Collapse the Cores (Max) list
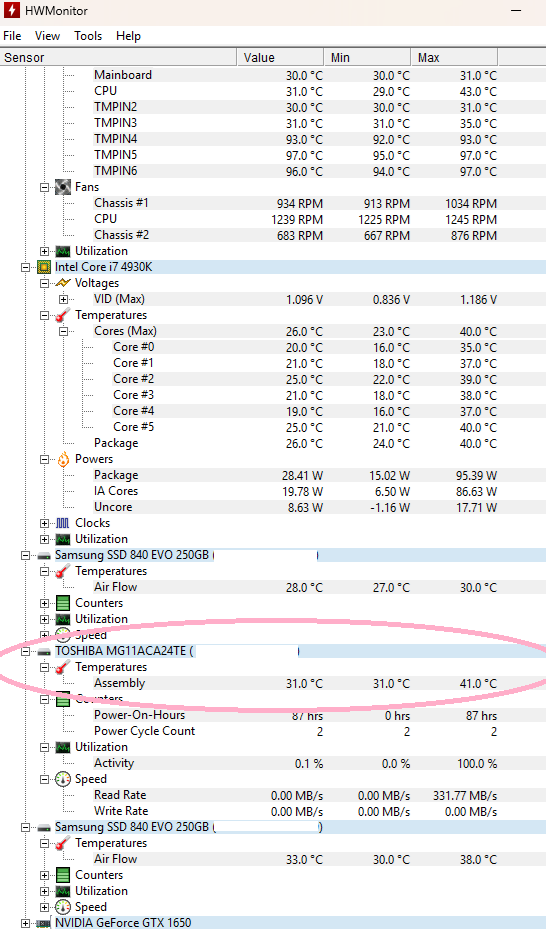 tap(63, 331)
